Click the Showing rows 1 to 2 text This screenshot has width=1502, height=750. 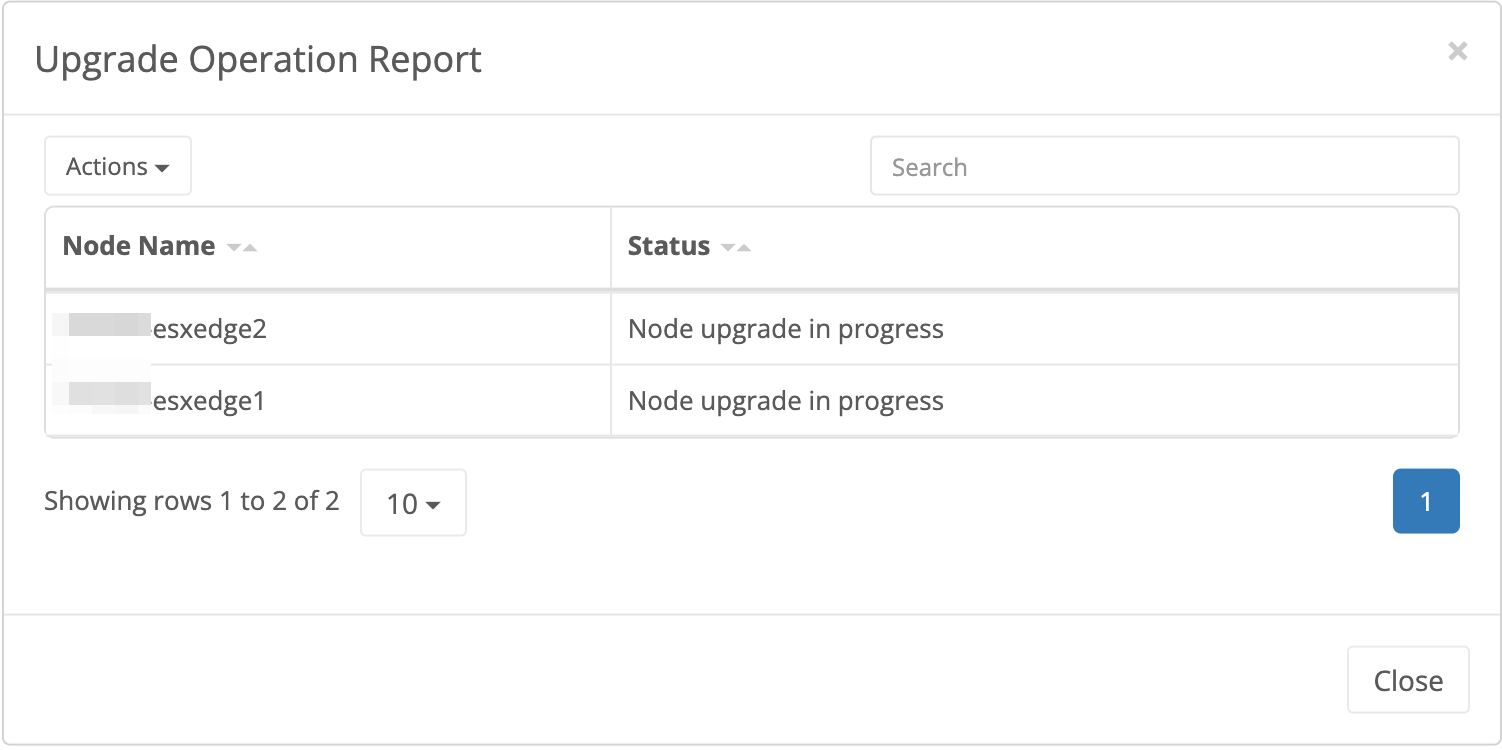tap(191, 500)
